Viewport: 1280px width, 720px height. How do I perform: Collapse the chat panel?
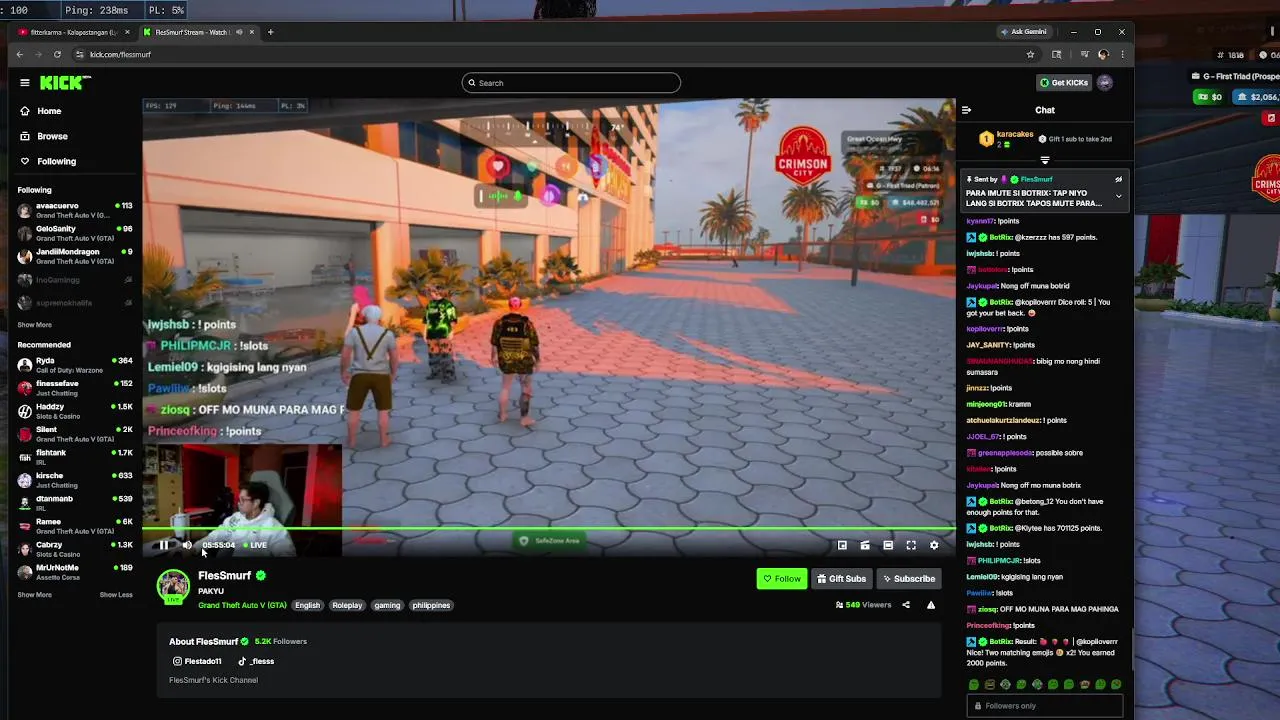[x=966, y=110]
